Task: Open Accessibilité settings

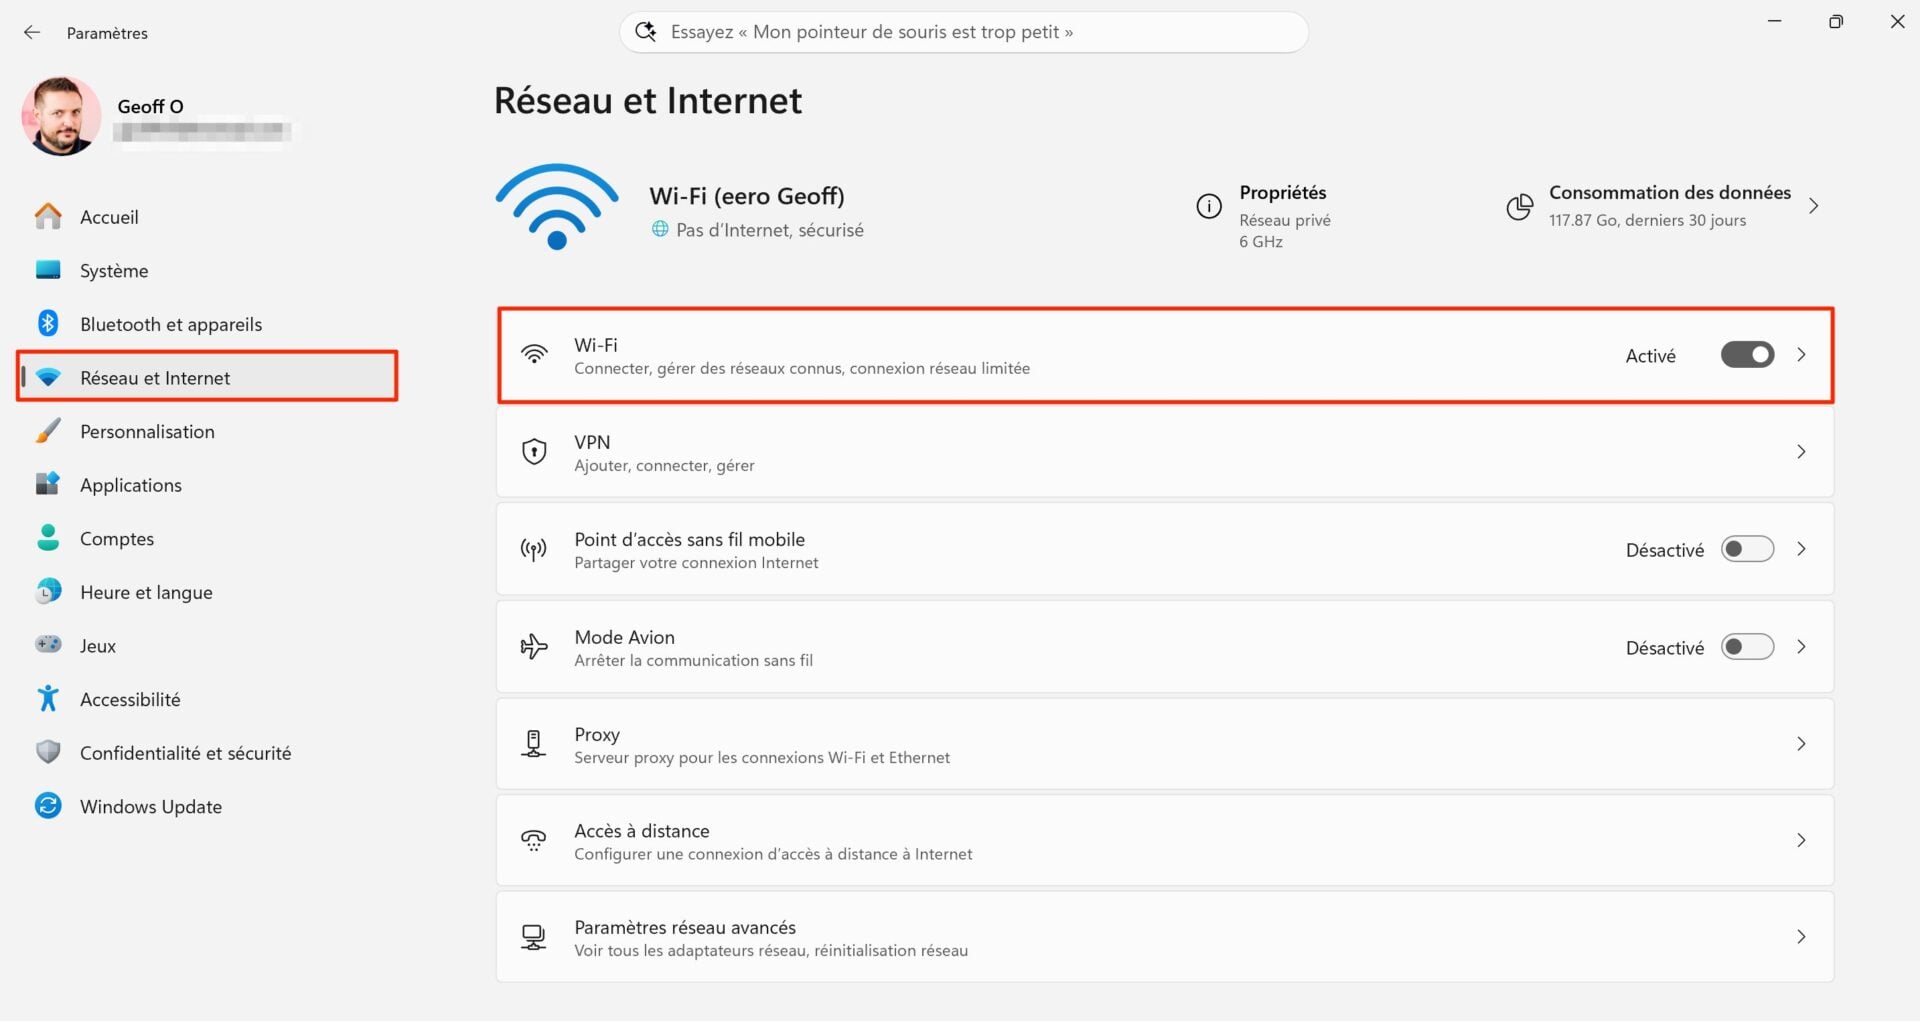Action: click(130, 698)
